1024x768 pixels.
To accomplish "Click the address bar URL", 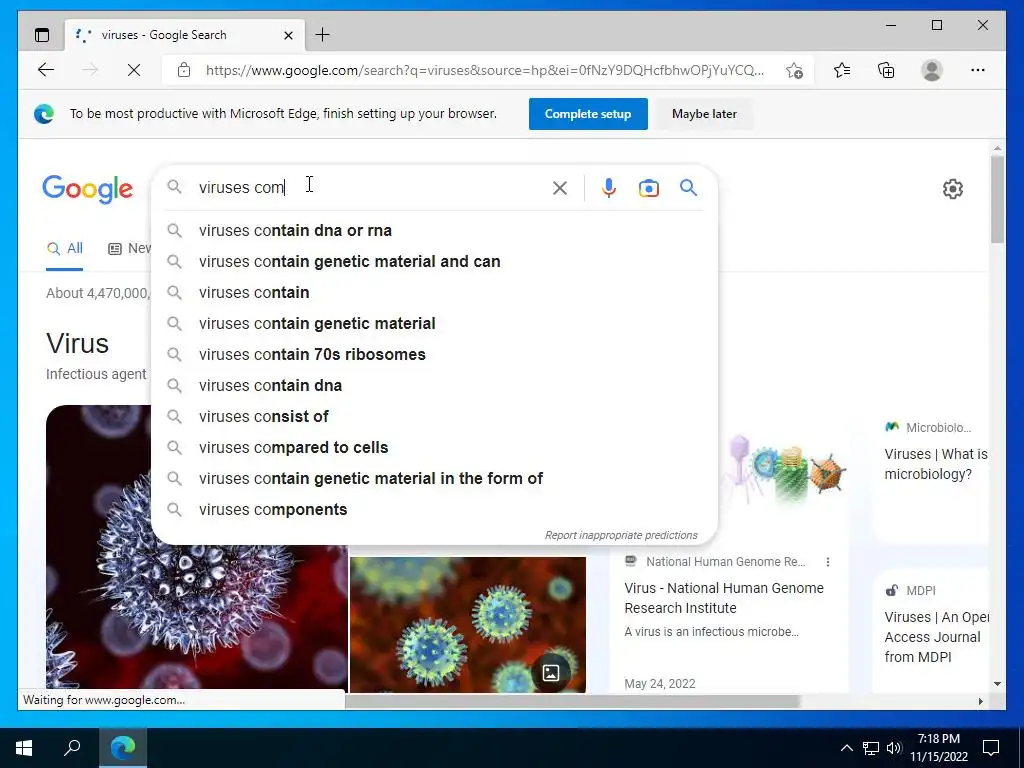I will pos(485,70).
